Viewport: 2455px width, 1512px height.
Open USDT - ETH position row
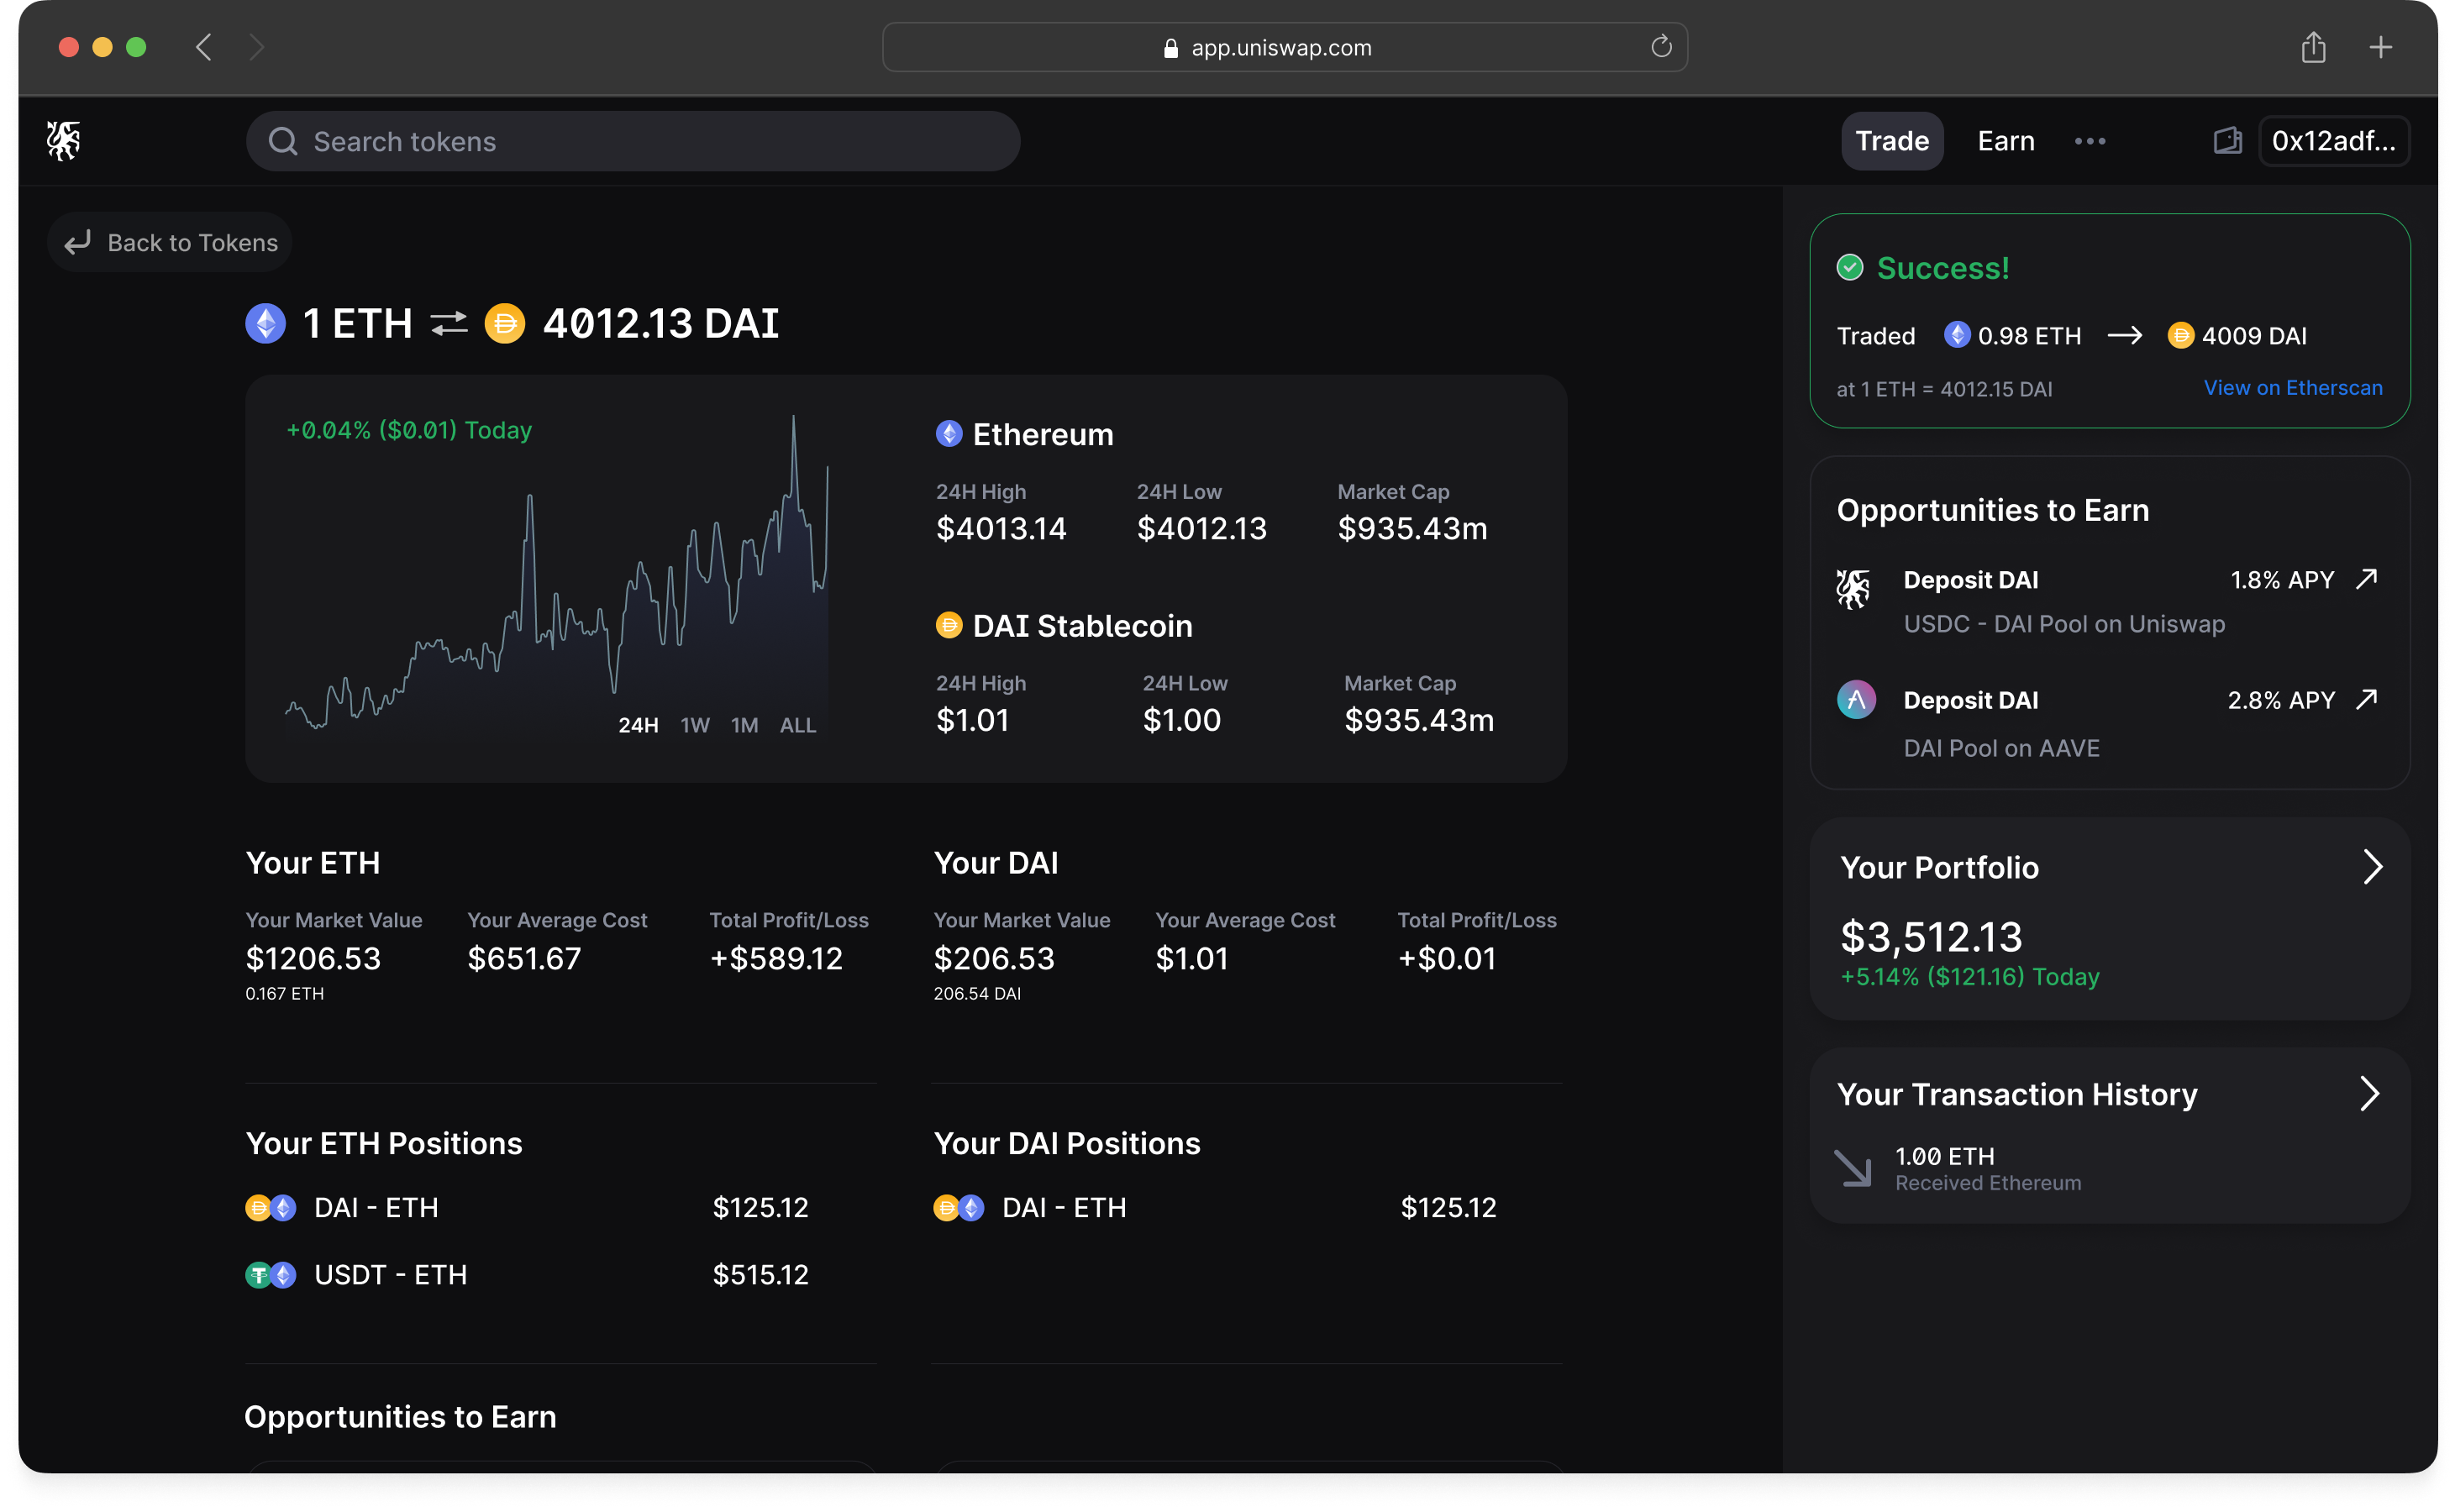pos(528,1275)
